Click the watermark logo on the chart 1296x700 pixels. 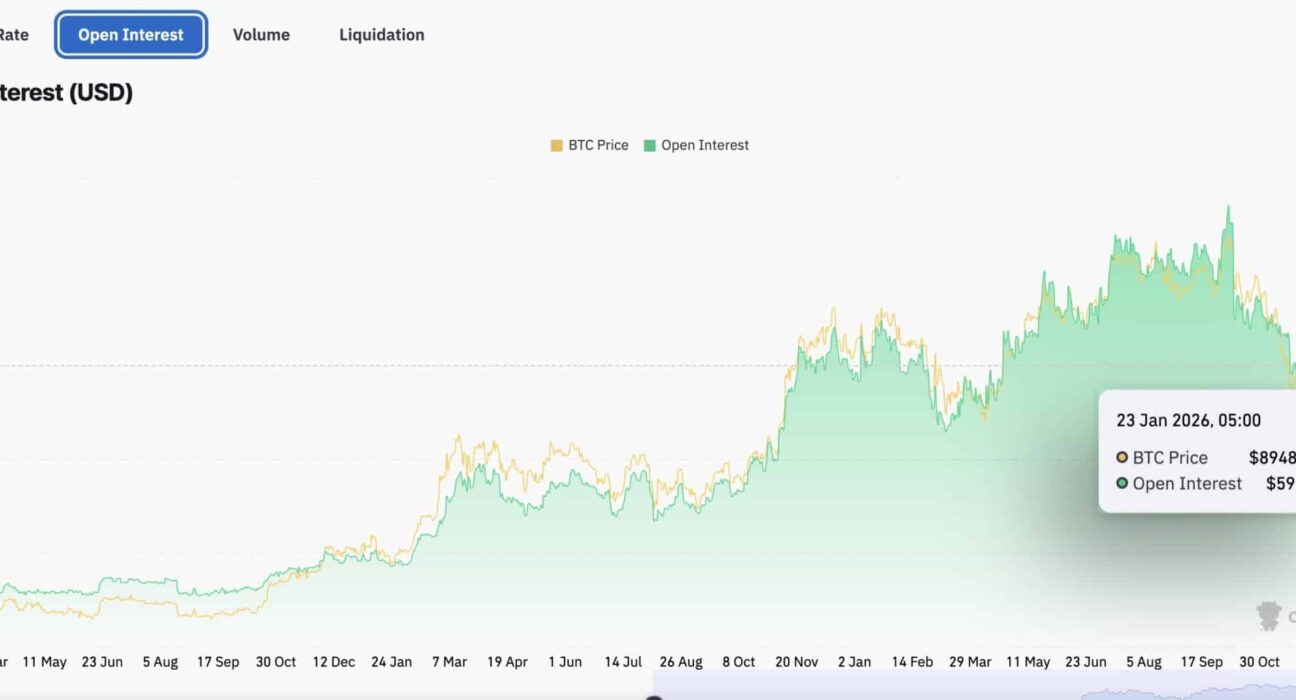tap(1270, 615)
